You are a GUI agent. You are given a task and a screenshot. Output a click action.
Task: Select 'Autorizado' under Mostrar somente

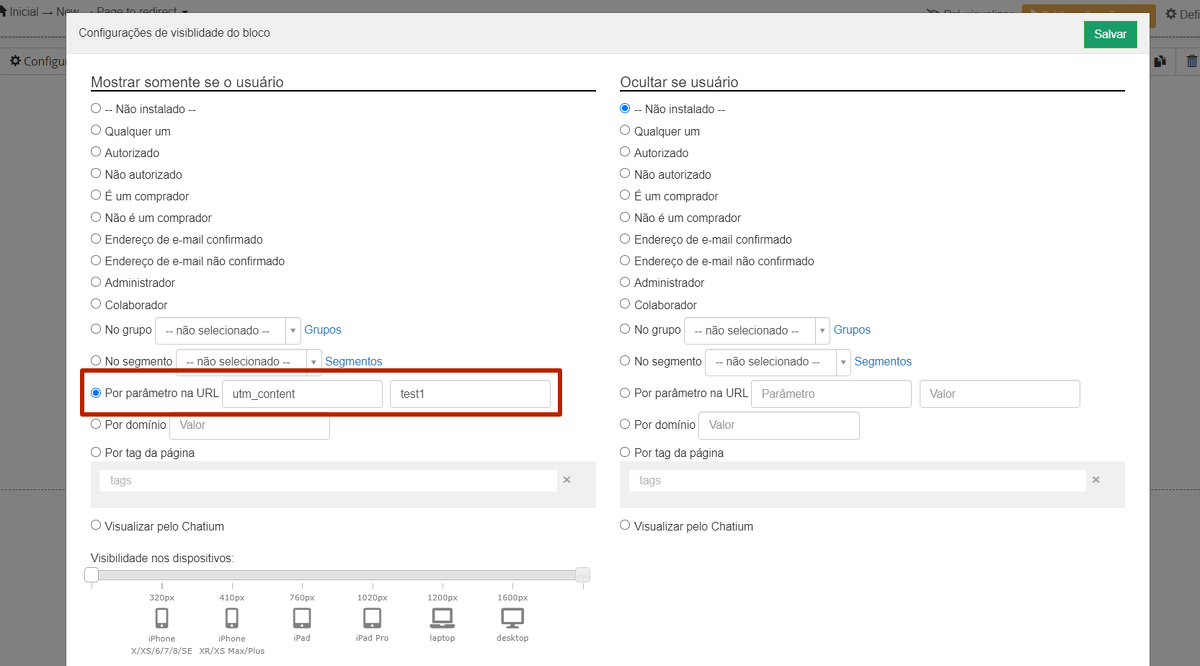pos(96,153)
